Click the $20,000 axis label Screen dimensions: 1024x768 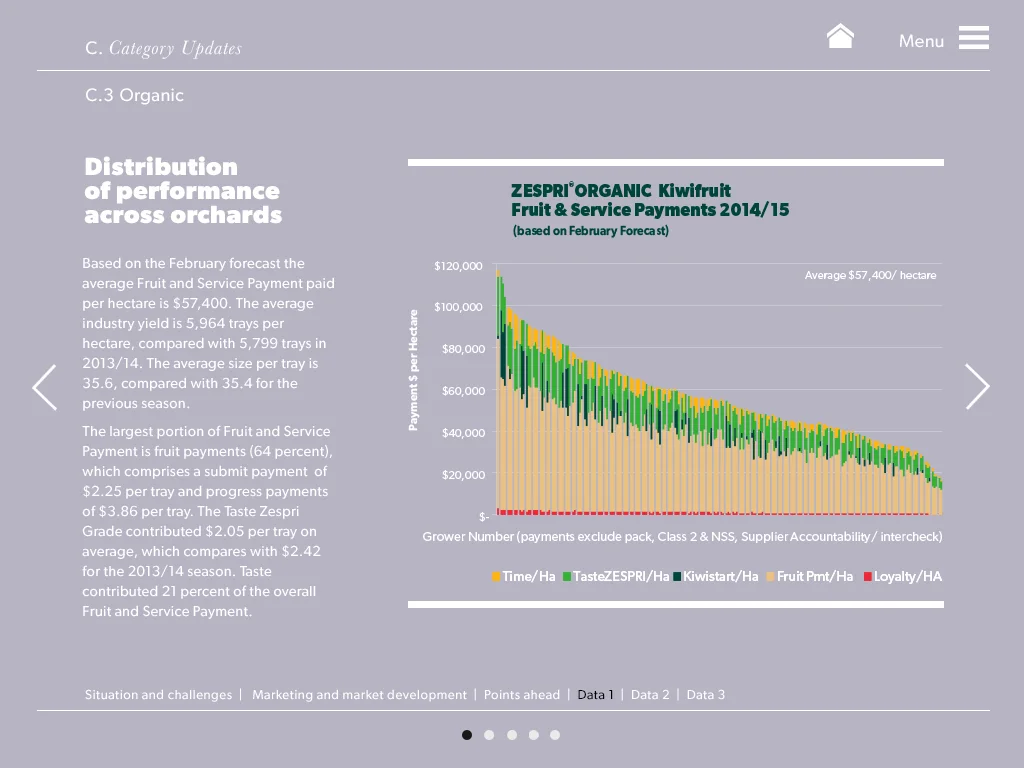463,475
